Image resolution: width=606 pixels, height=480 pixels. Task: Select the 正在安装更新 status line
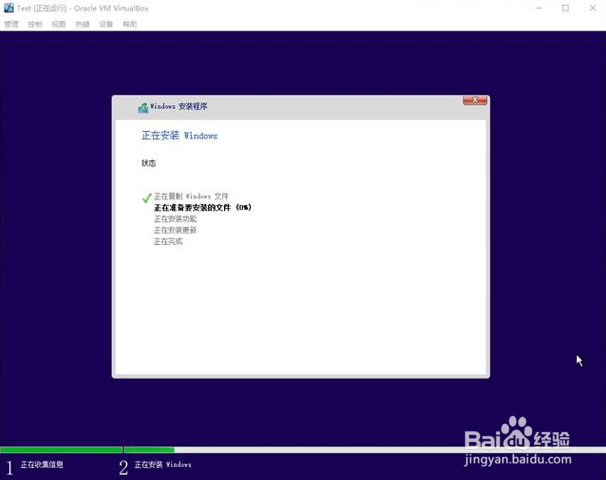pos(175,230)
